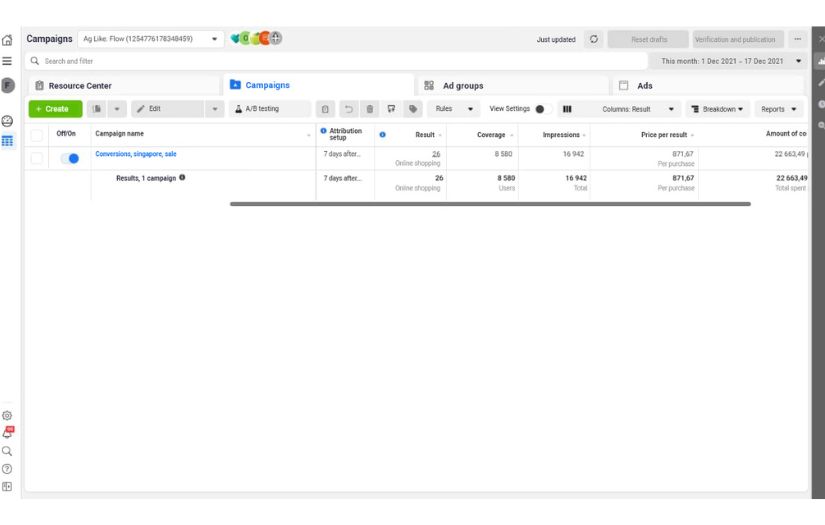Open the notifications bell icon
The image size is (825, 525).
pos(8,433)
